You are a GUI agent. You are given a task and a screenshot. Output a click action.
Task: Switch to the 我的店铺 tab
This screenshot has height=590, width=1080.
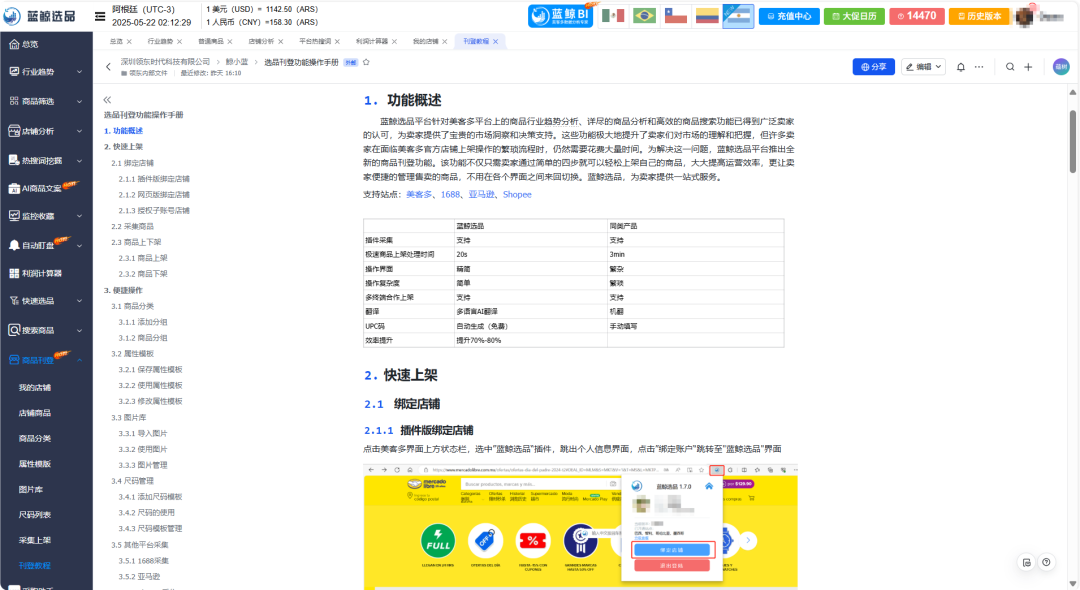[426, 41]
